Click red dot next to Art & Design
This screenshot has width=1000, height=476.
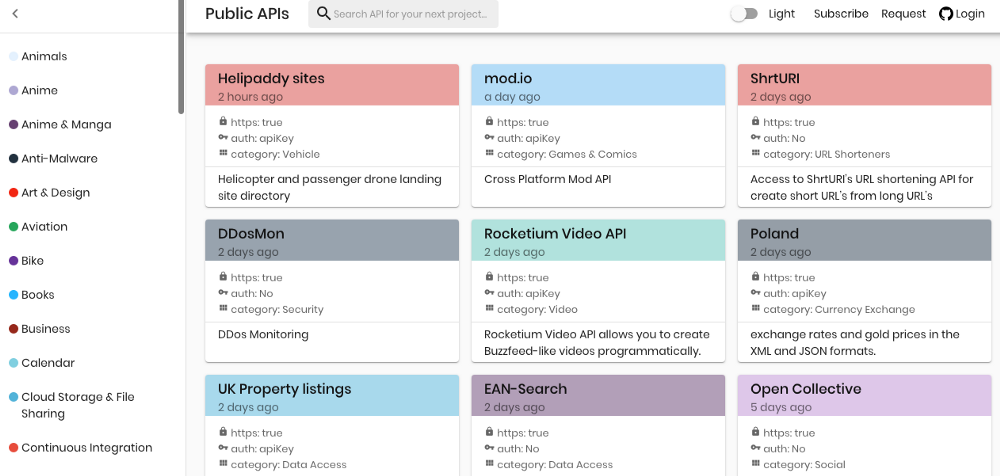[x=13, y=193]
